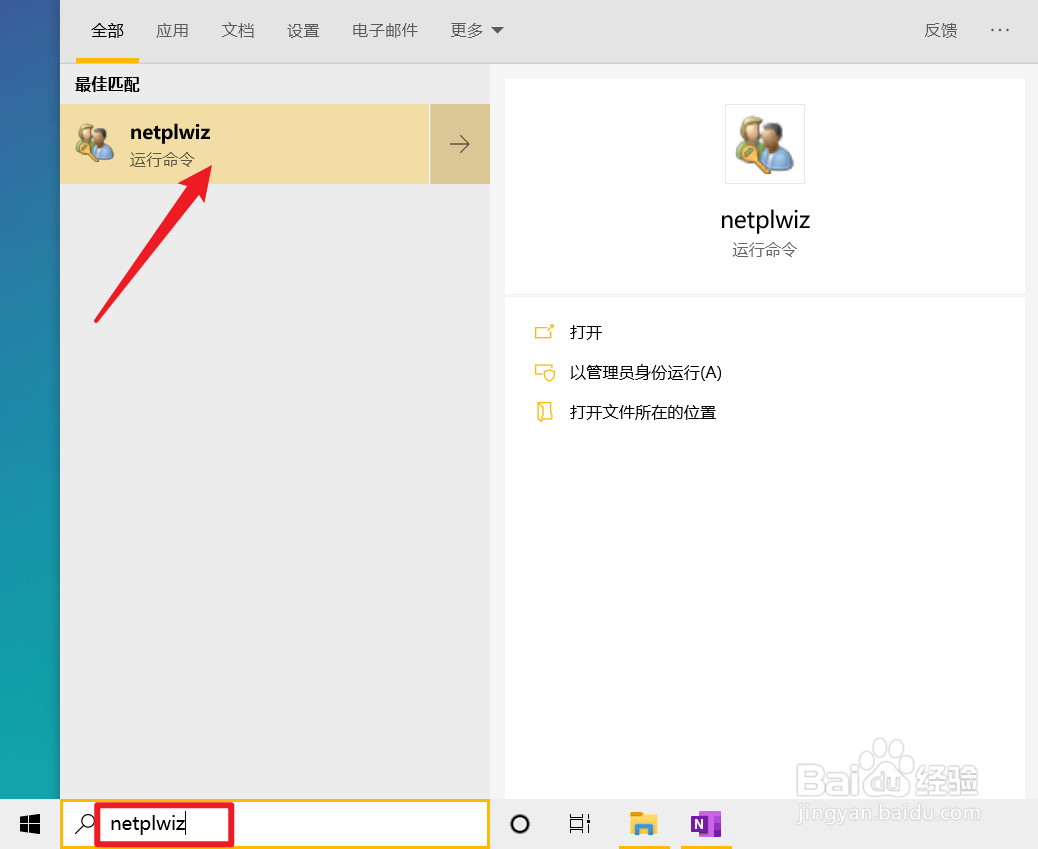Click the large netplwiz preview icon

click(764, 143)
